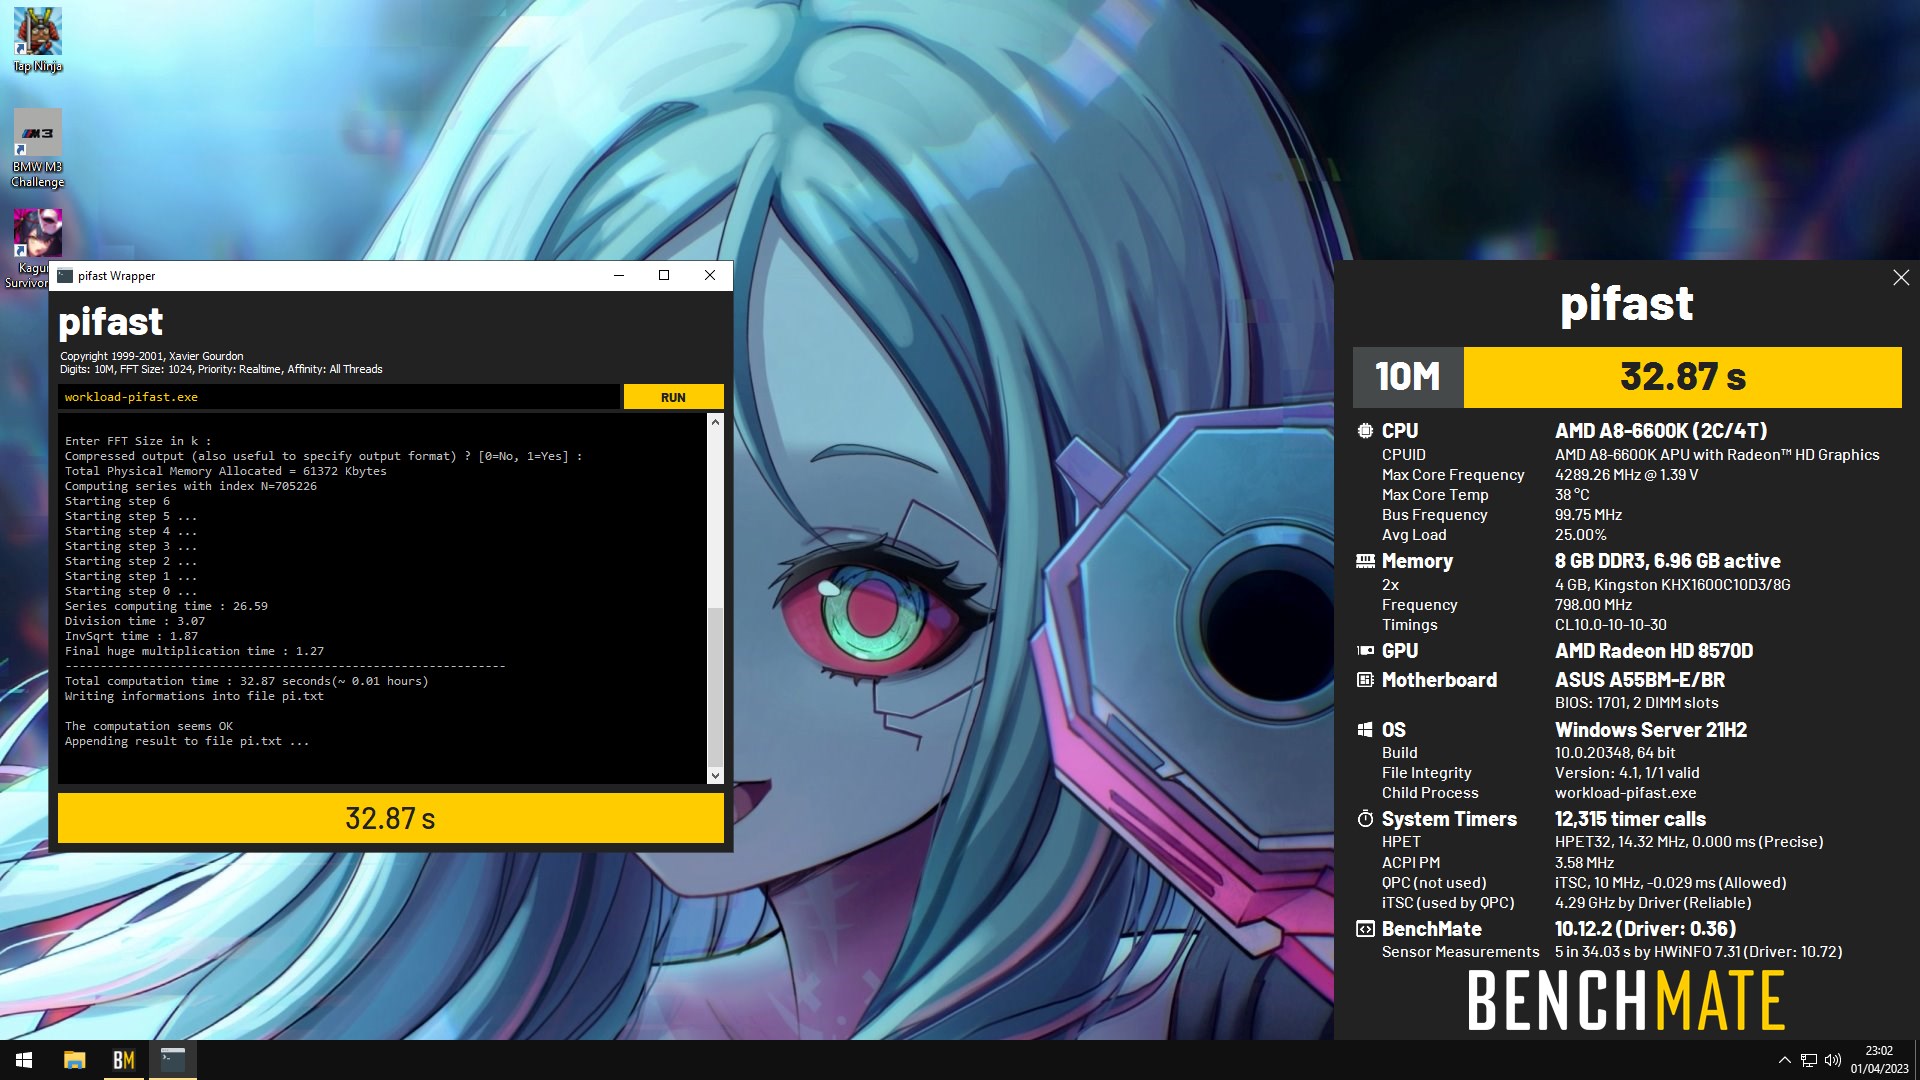Open File Explorer from the taskbar
This screenshot has width=1920, height=1080.
74,1060
